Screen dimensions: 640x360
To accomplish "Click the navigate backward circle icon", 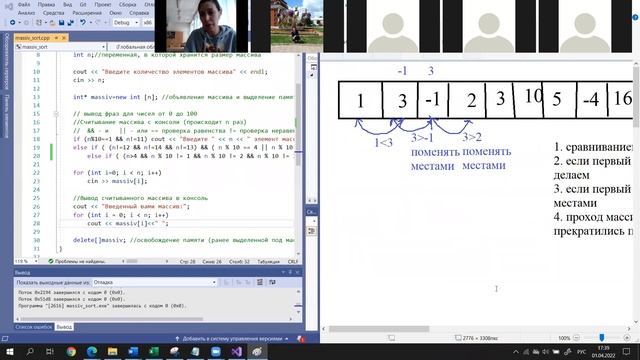I will click(x=13, y=23).
